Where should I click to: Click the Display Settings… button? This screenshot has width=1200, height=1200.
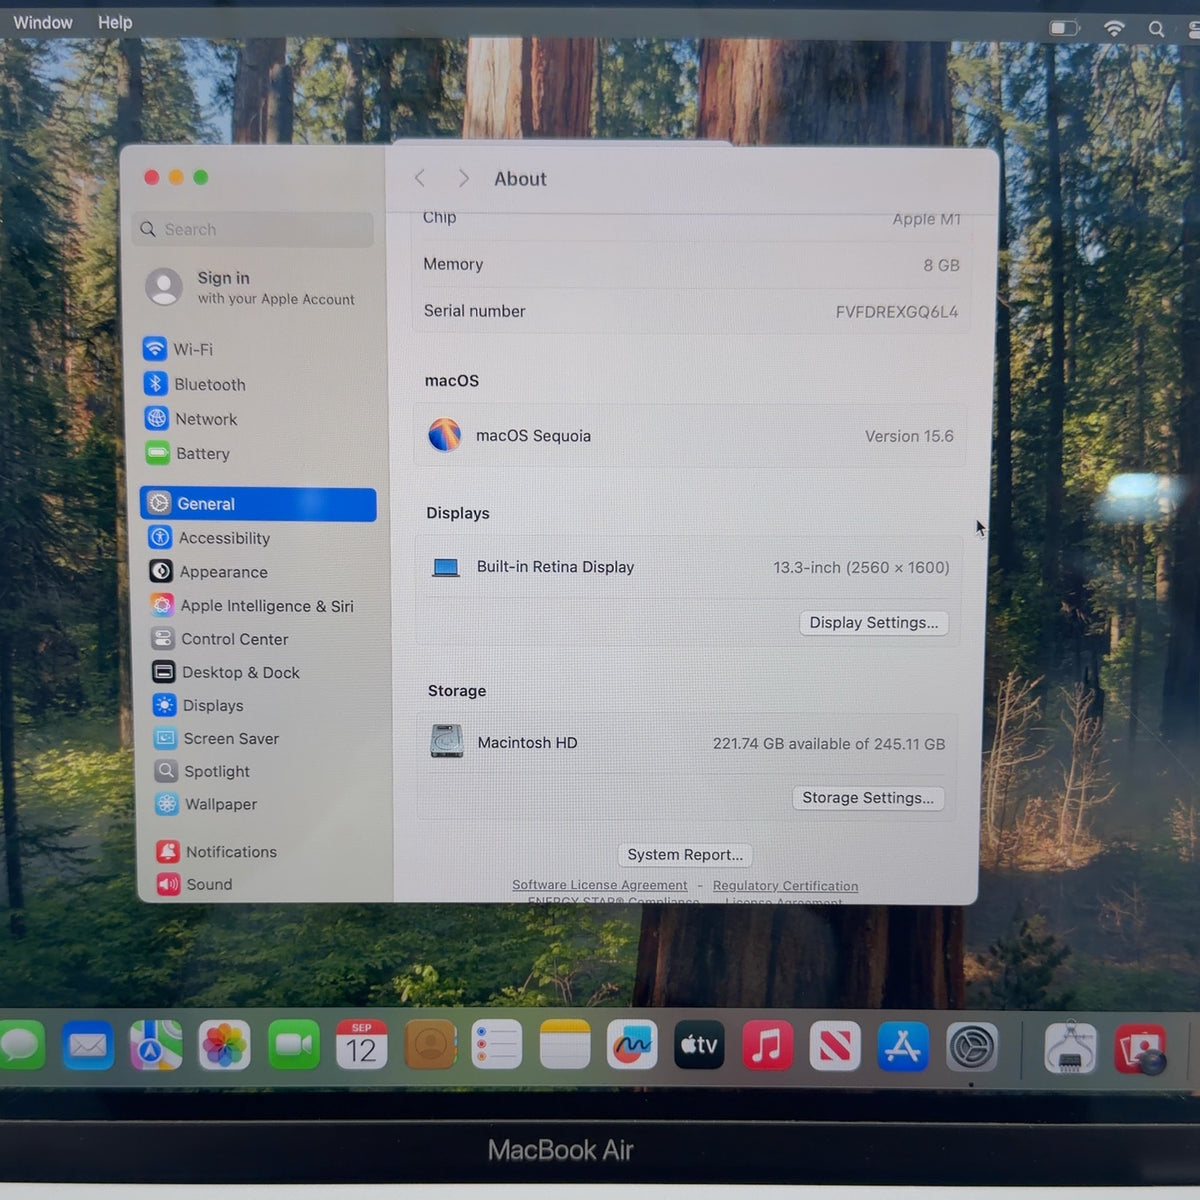pos(874,622)
